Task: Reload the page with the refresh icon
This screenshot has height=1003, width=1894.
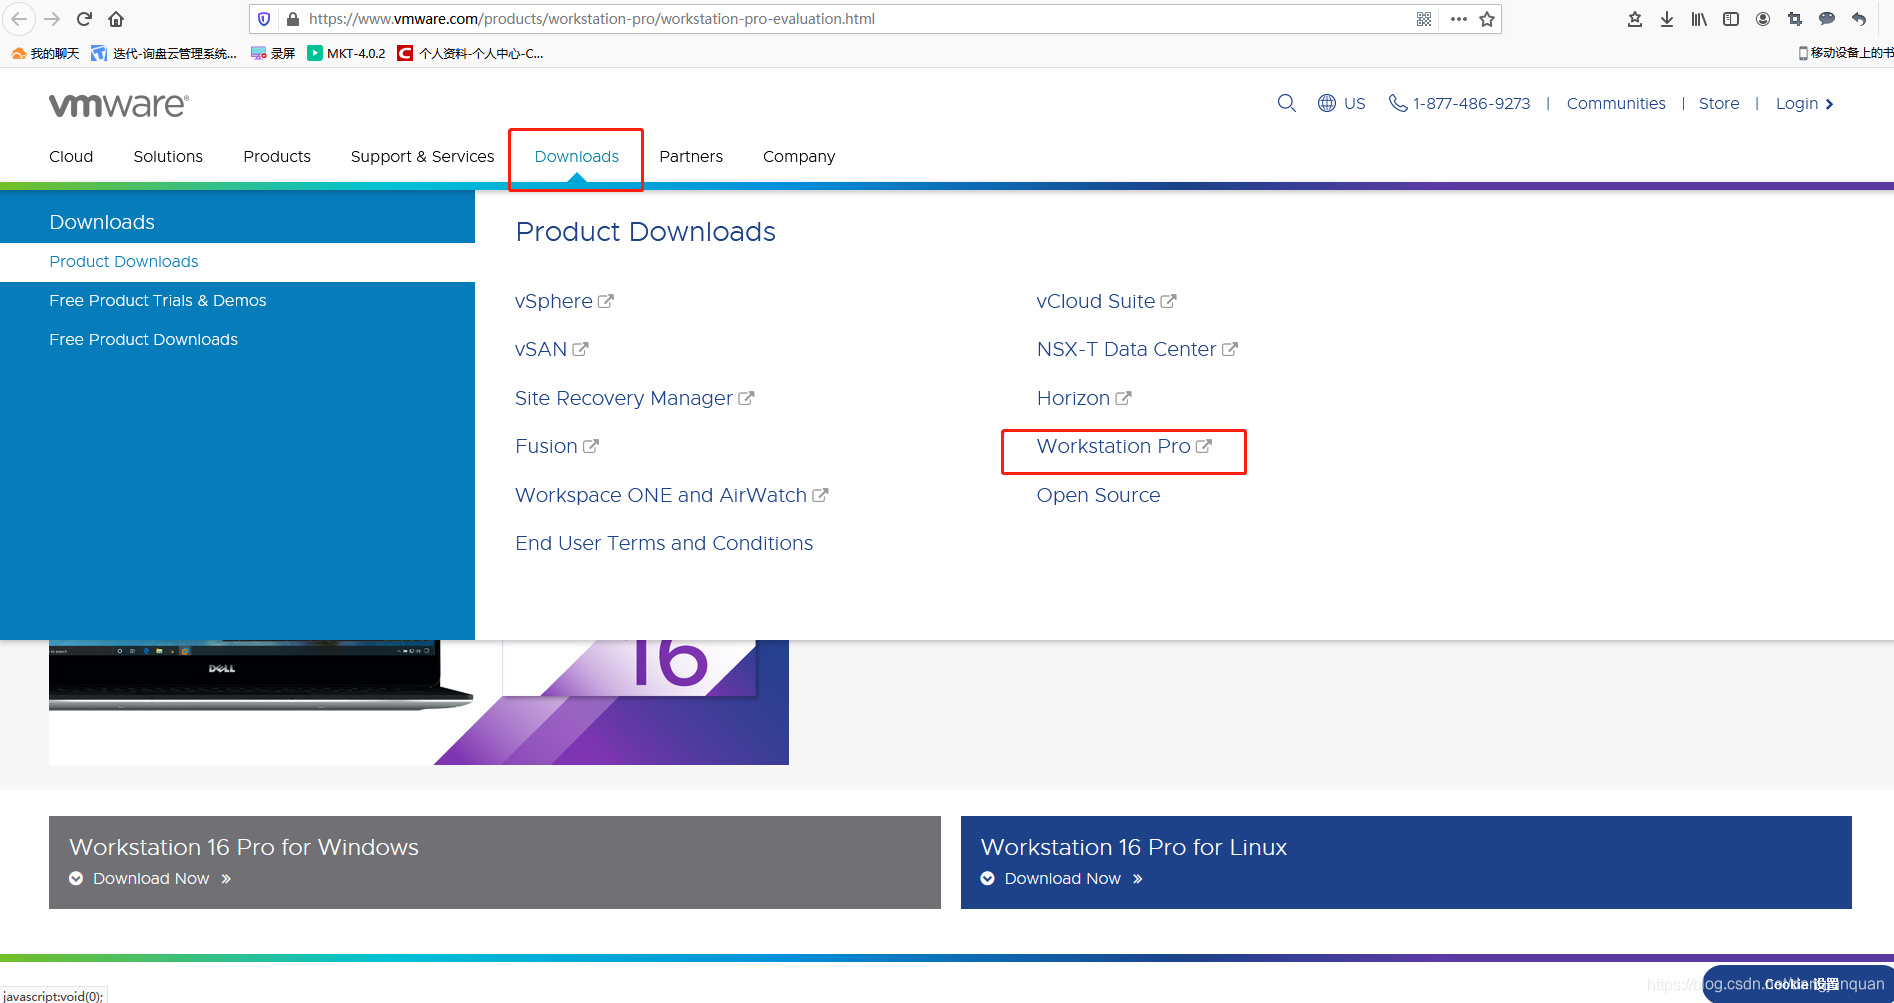Action: (84, 19)
